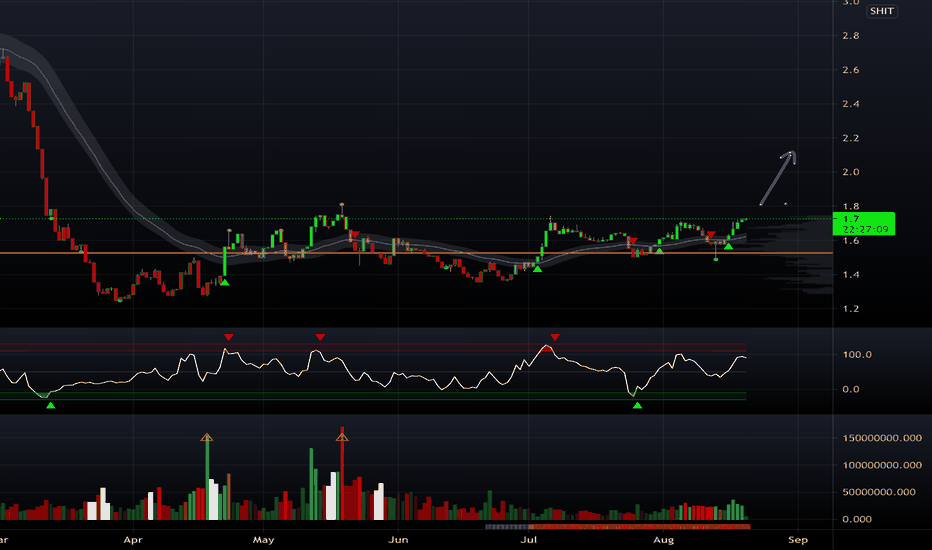This screenshot has height=550, width=932.
Task: Click the 150000000.000 volume scale label
Action: (x=882, y=438)
